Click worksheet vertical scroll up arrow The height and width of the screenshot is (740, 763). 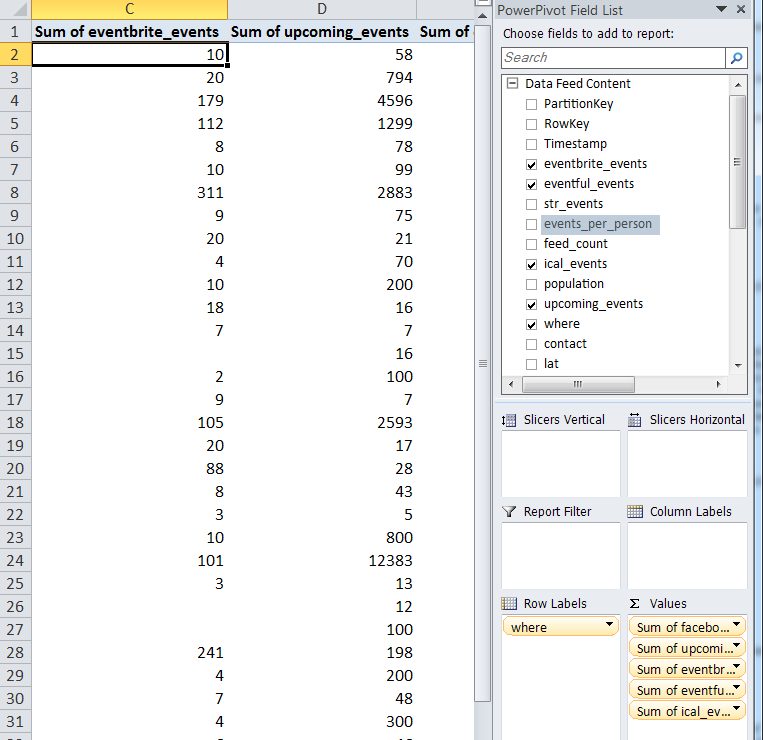483,16
